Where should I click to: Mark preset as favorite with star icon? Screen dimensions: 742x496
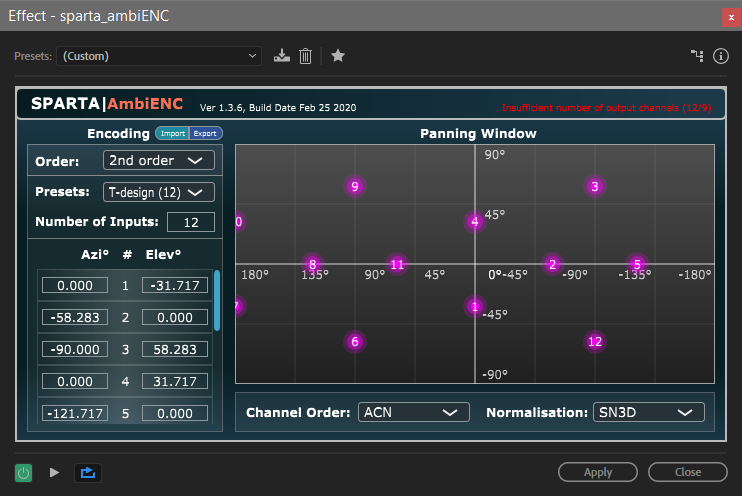coord(338,56)
